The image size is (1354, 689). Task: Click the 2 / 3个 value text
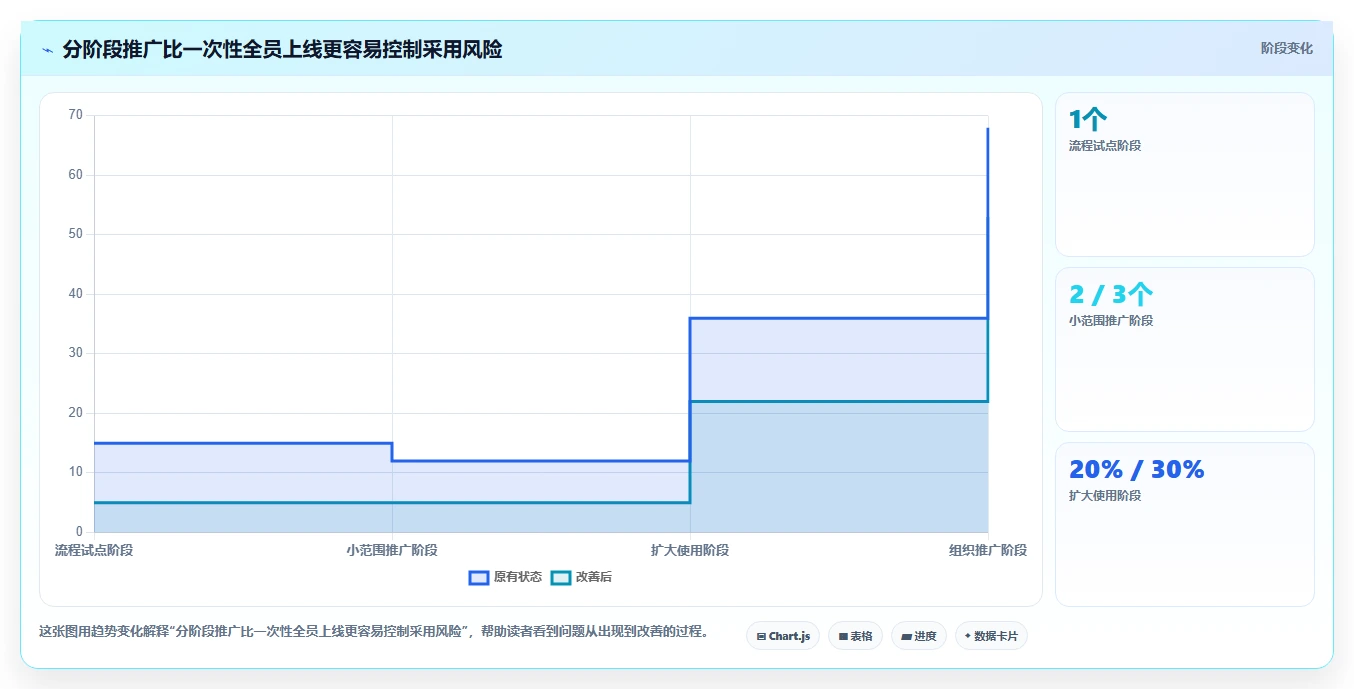pyautogui.click(x=1111, y=295)
